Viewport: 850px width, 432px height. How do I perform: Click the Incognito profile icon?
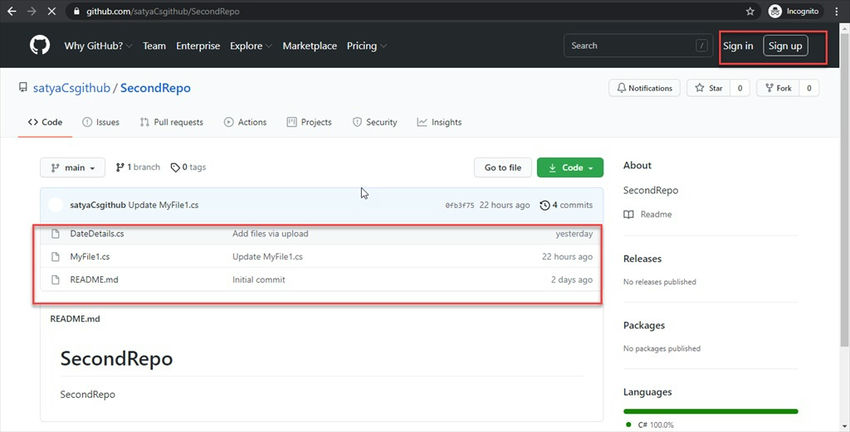tap(775, 11)
